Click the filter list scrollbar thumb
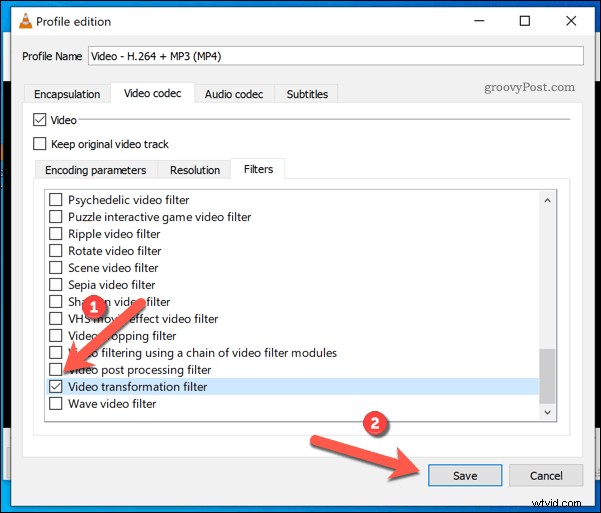The height and width of the screenshot is (513, 601). click(547, 376)
